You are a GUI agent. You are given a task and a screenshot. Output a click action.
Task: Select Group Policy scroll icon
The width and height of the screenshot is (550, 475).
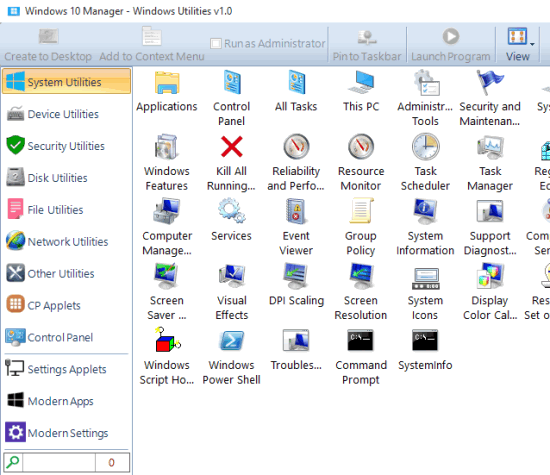click(x=361, y=211)
